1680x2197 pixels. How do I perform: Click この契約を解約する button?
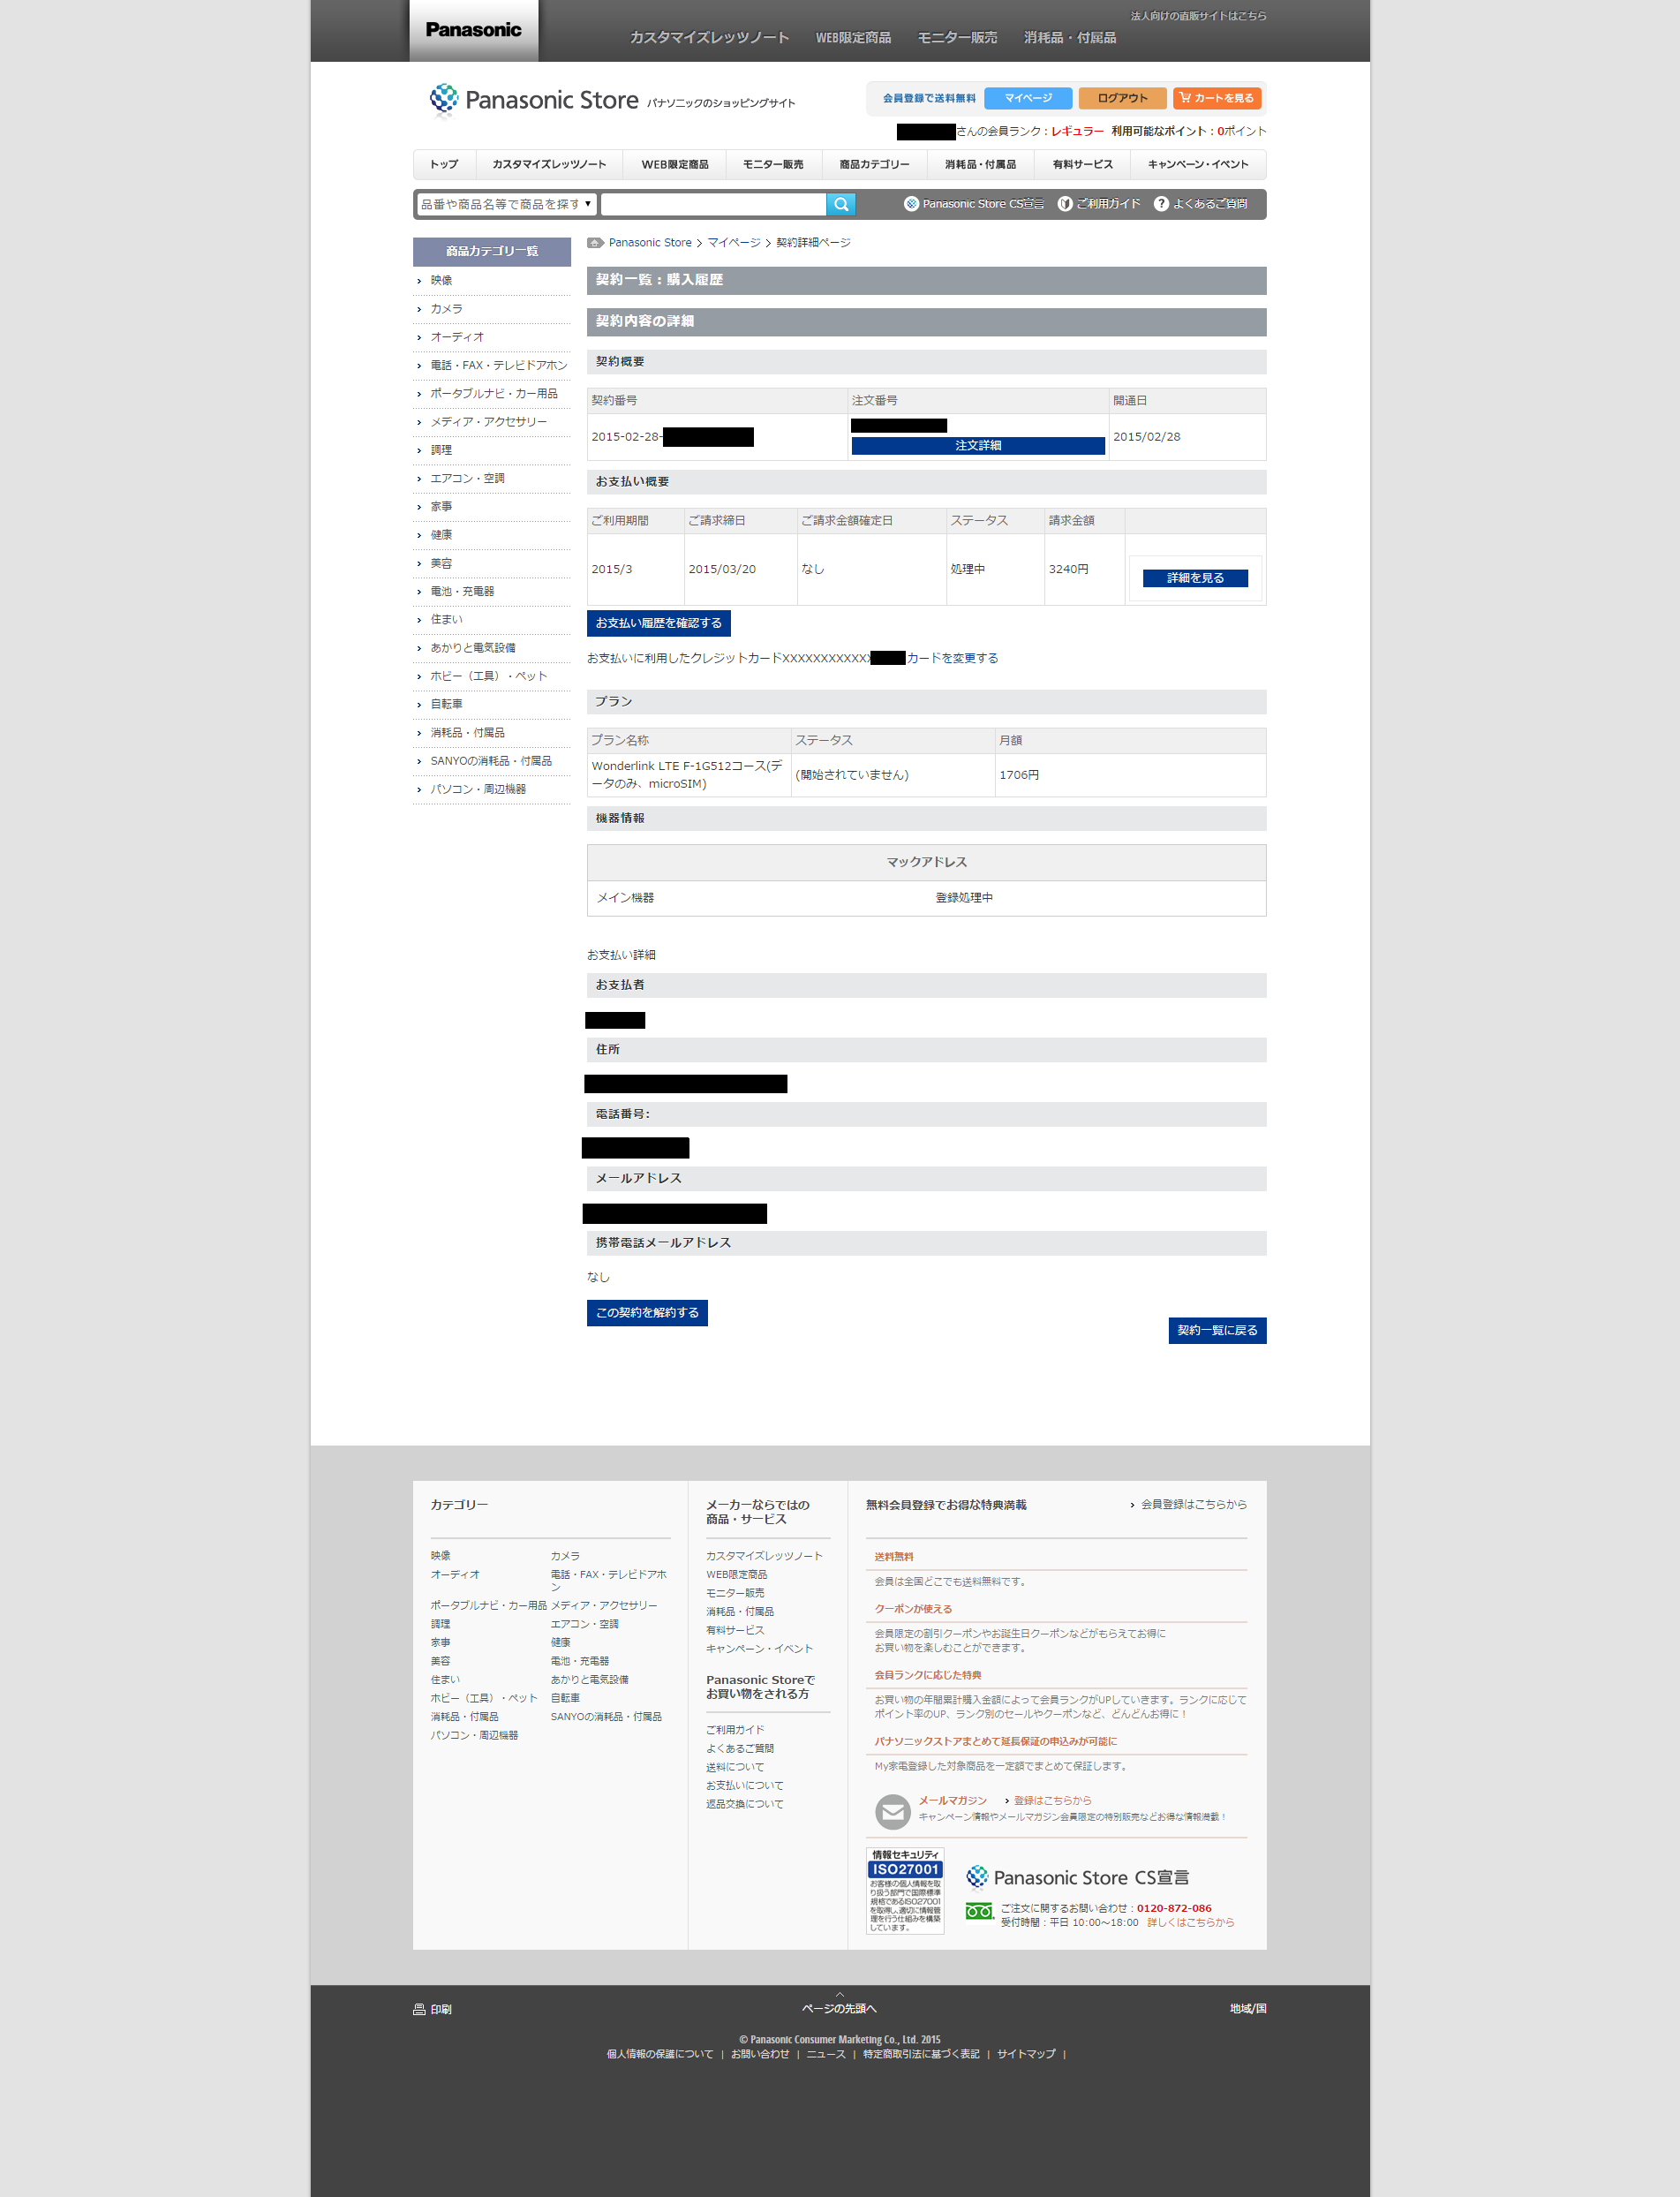click(x=647, y=1313)
